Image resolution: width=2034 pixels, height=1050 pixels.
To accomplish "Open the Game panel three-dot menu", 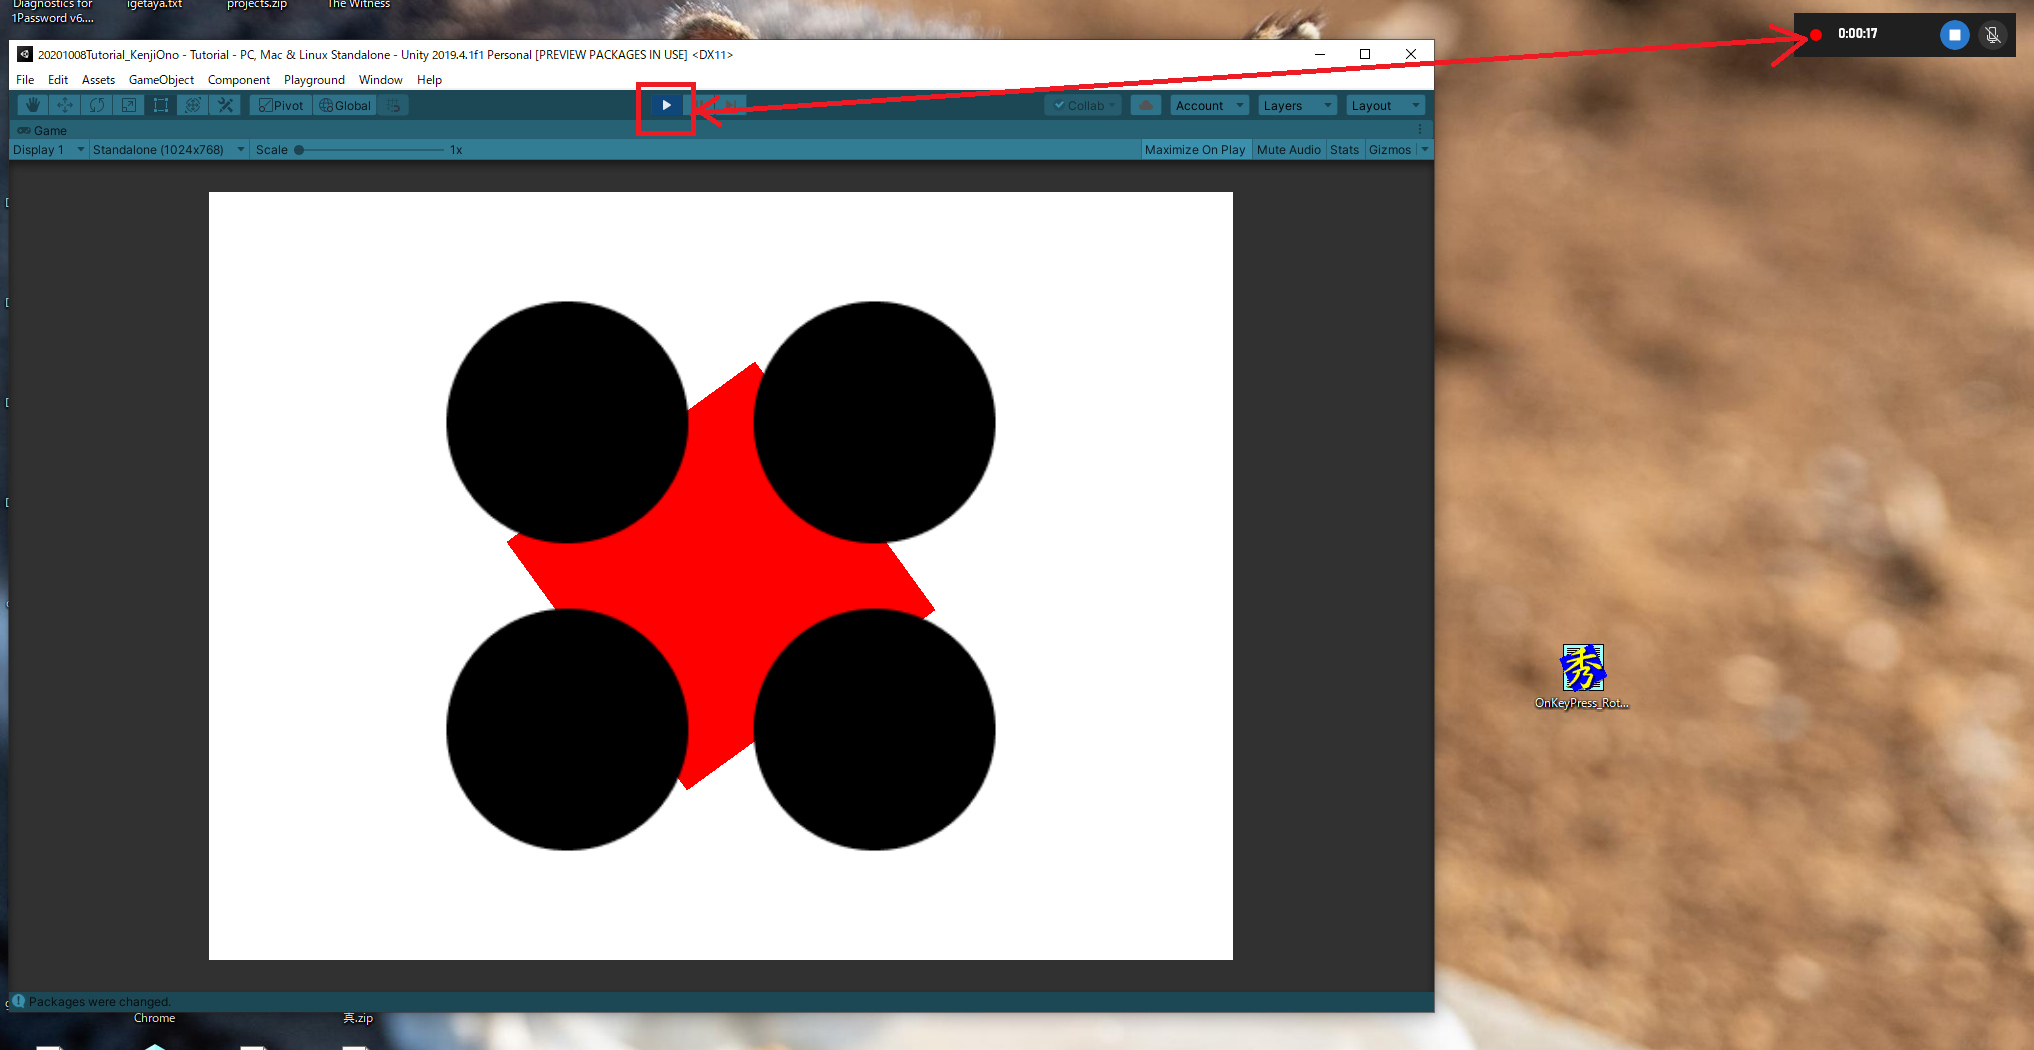I will [x=1420, y=130].
